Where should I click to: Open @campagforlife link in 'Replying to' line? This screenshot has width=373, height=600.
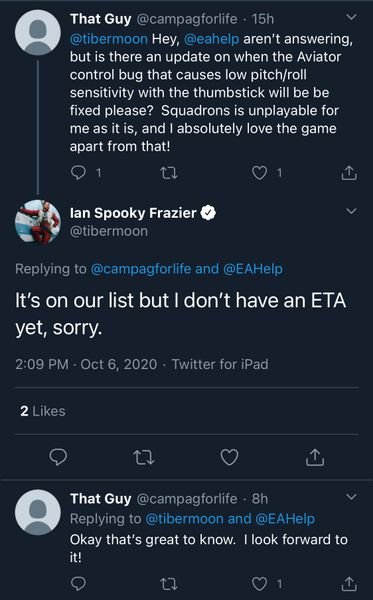141,269
